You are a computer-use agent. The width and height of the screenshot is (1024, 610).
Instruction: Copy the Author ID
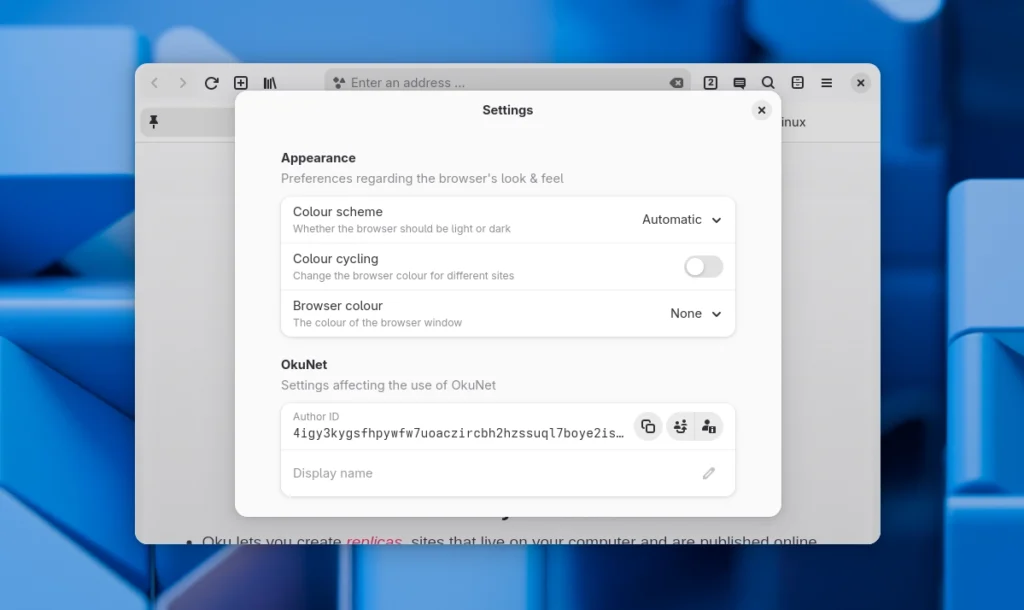click(648, 426)
